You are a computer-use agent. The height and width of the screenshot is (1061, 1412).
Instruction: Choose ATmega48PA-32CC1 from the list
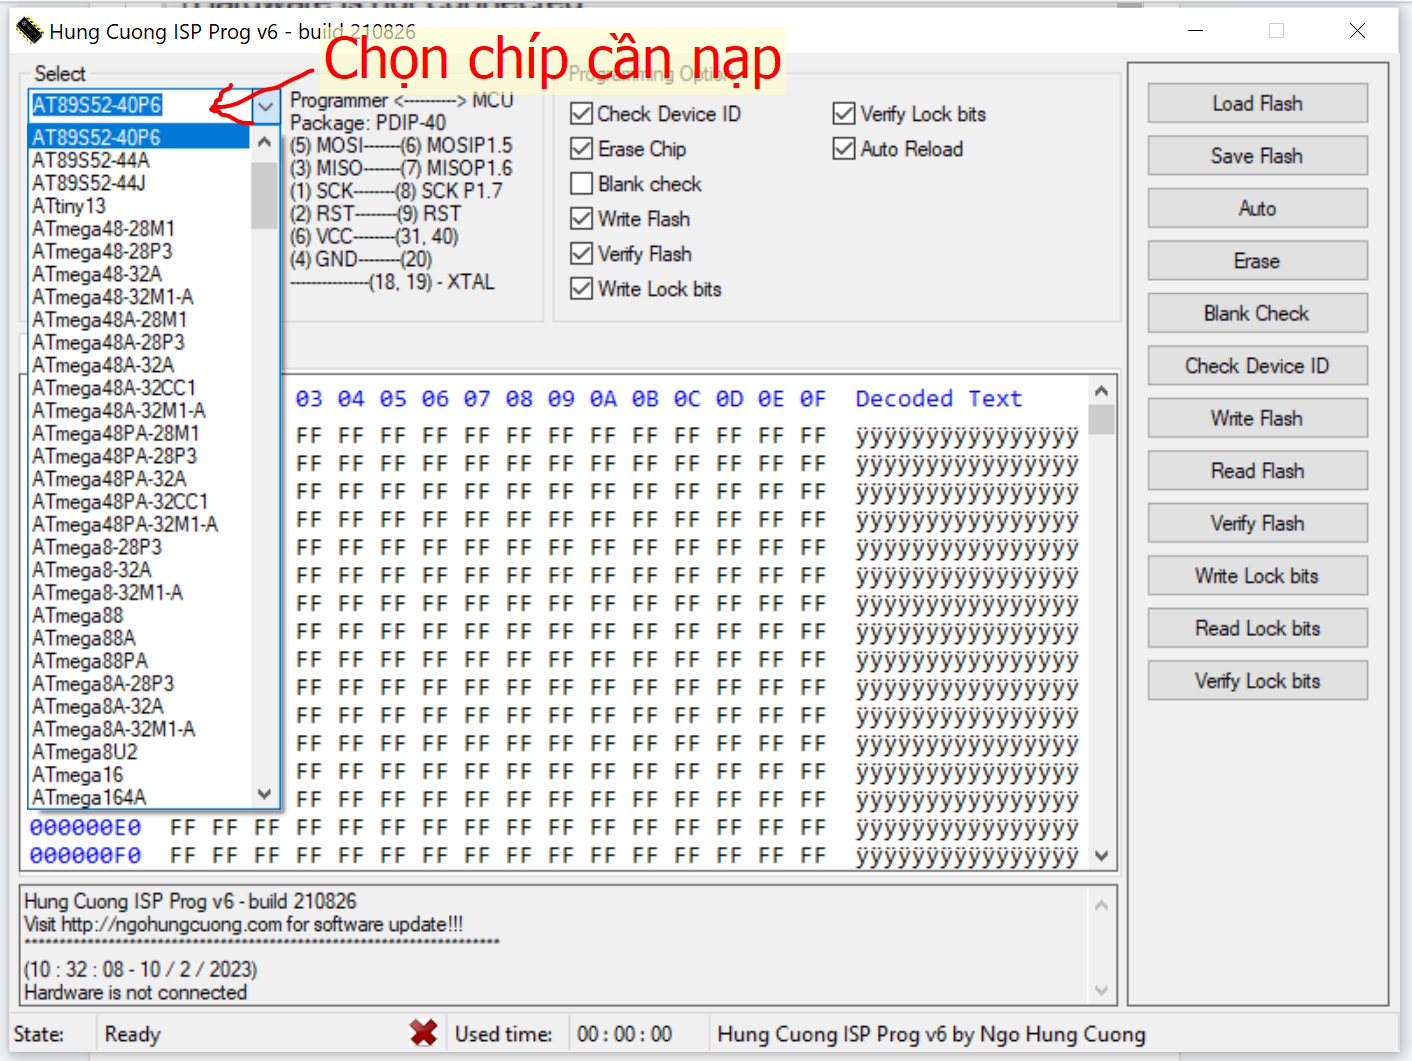[139, 501]
